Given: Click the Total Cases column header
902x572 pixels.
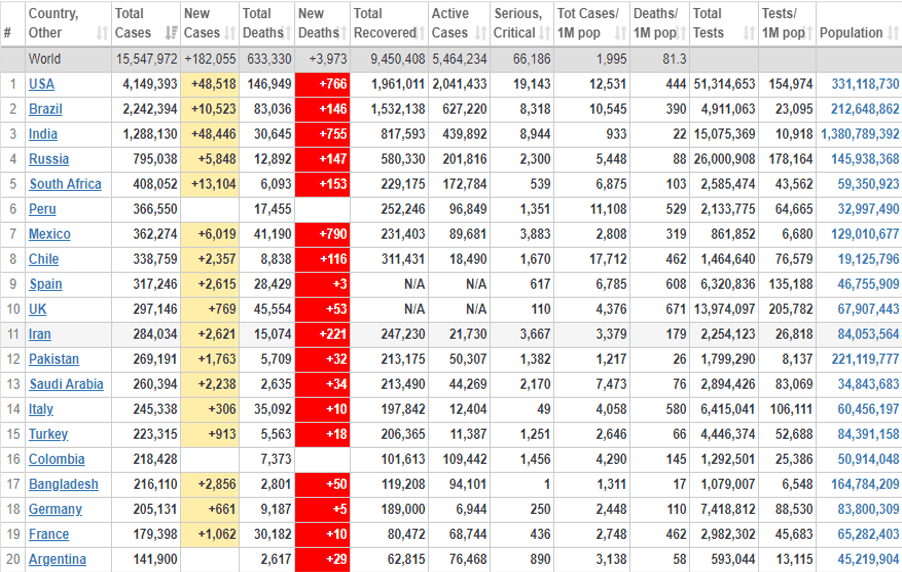Looking at the screenshot, I should 146,23.
